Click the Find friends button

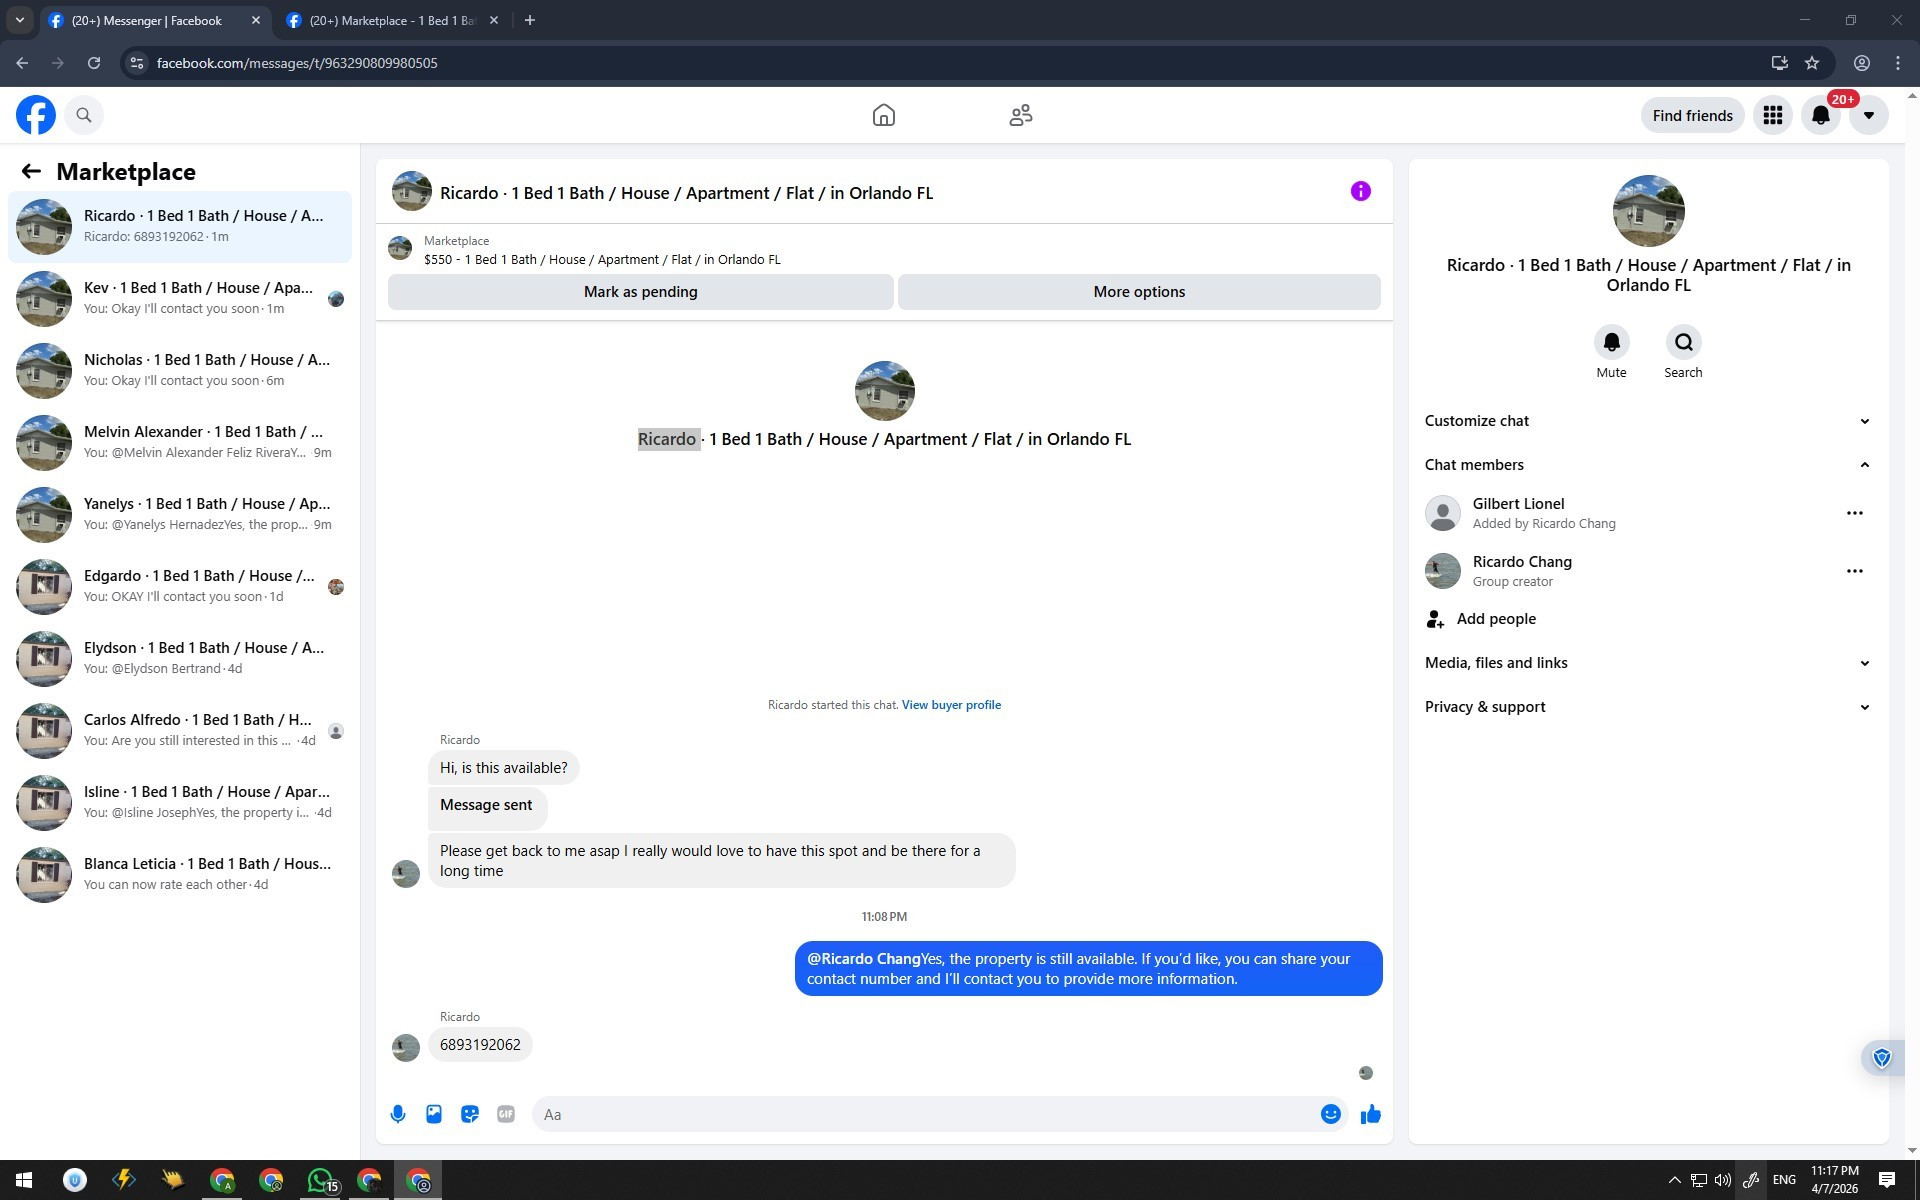(x=1692, y=115)
